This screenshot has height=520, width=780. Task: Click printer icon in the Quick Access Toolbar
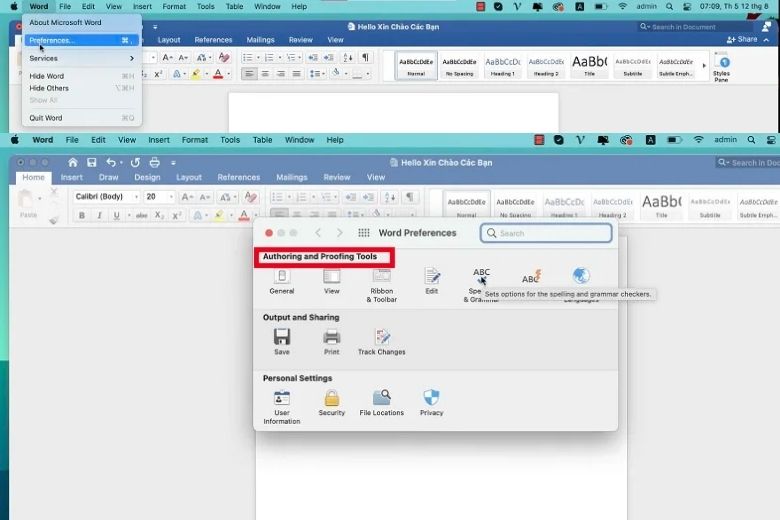(x=155, y=162)
